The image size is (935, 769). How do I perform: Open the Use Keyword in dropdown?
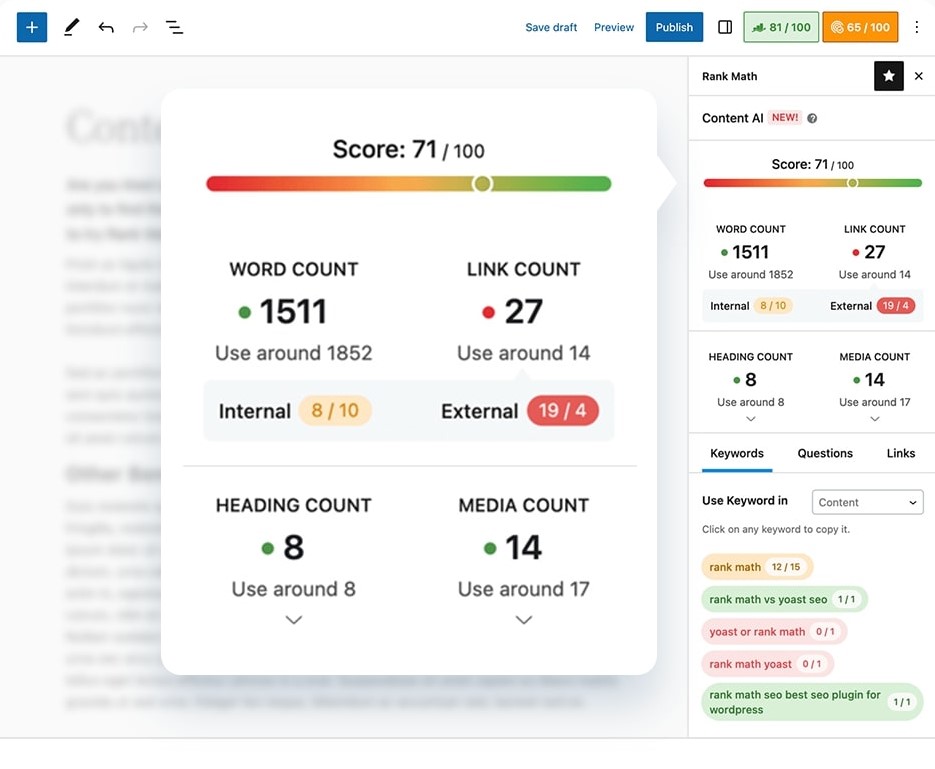click(867, 502)
